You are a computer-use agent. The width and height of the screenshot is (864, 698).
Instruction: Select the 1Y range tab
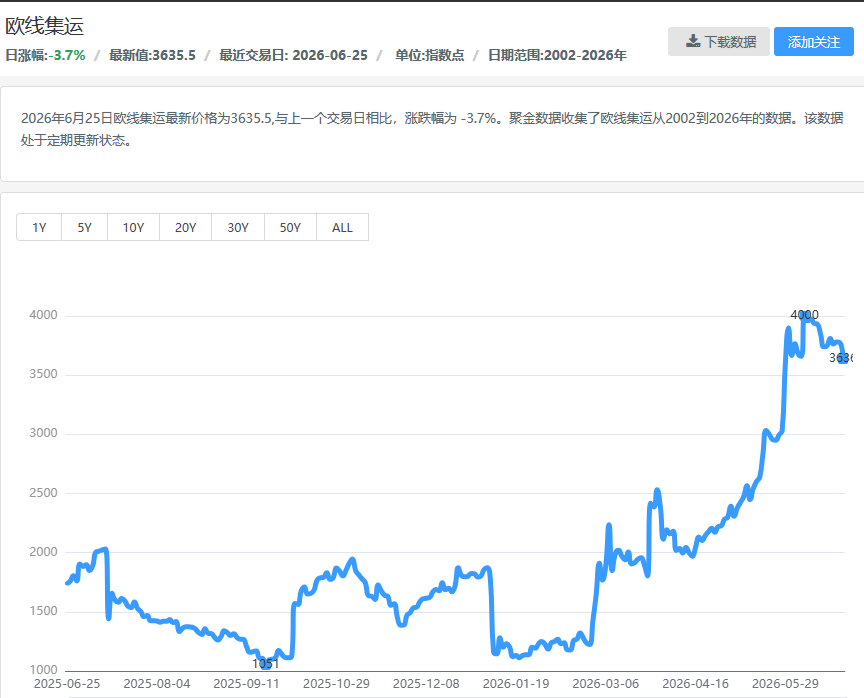[x=39, y=227]
